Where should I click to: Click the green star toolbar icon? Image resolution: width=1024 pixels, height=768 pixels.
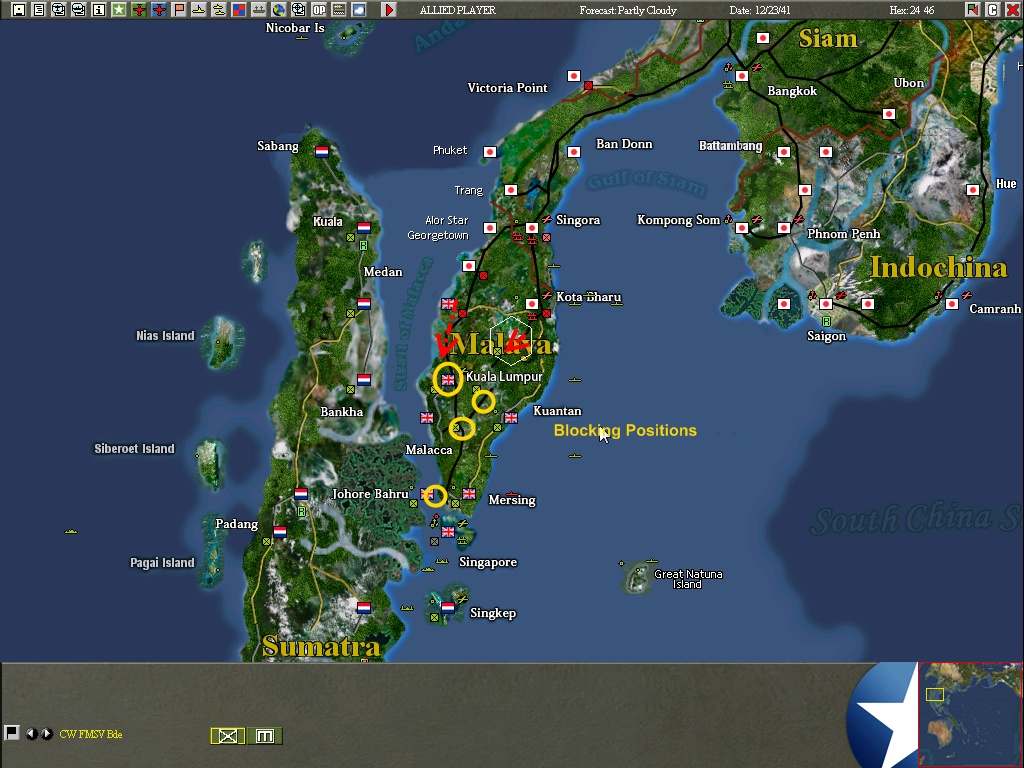pos(118,9)
